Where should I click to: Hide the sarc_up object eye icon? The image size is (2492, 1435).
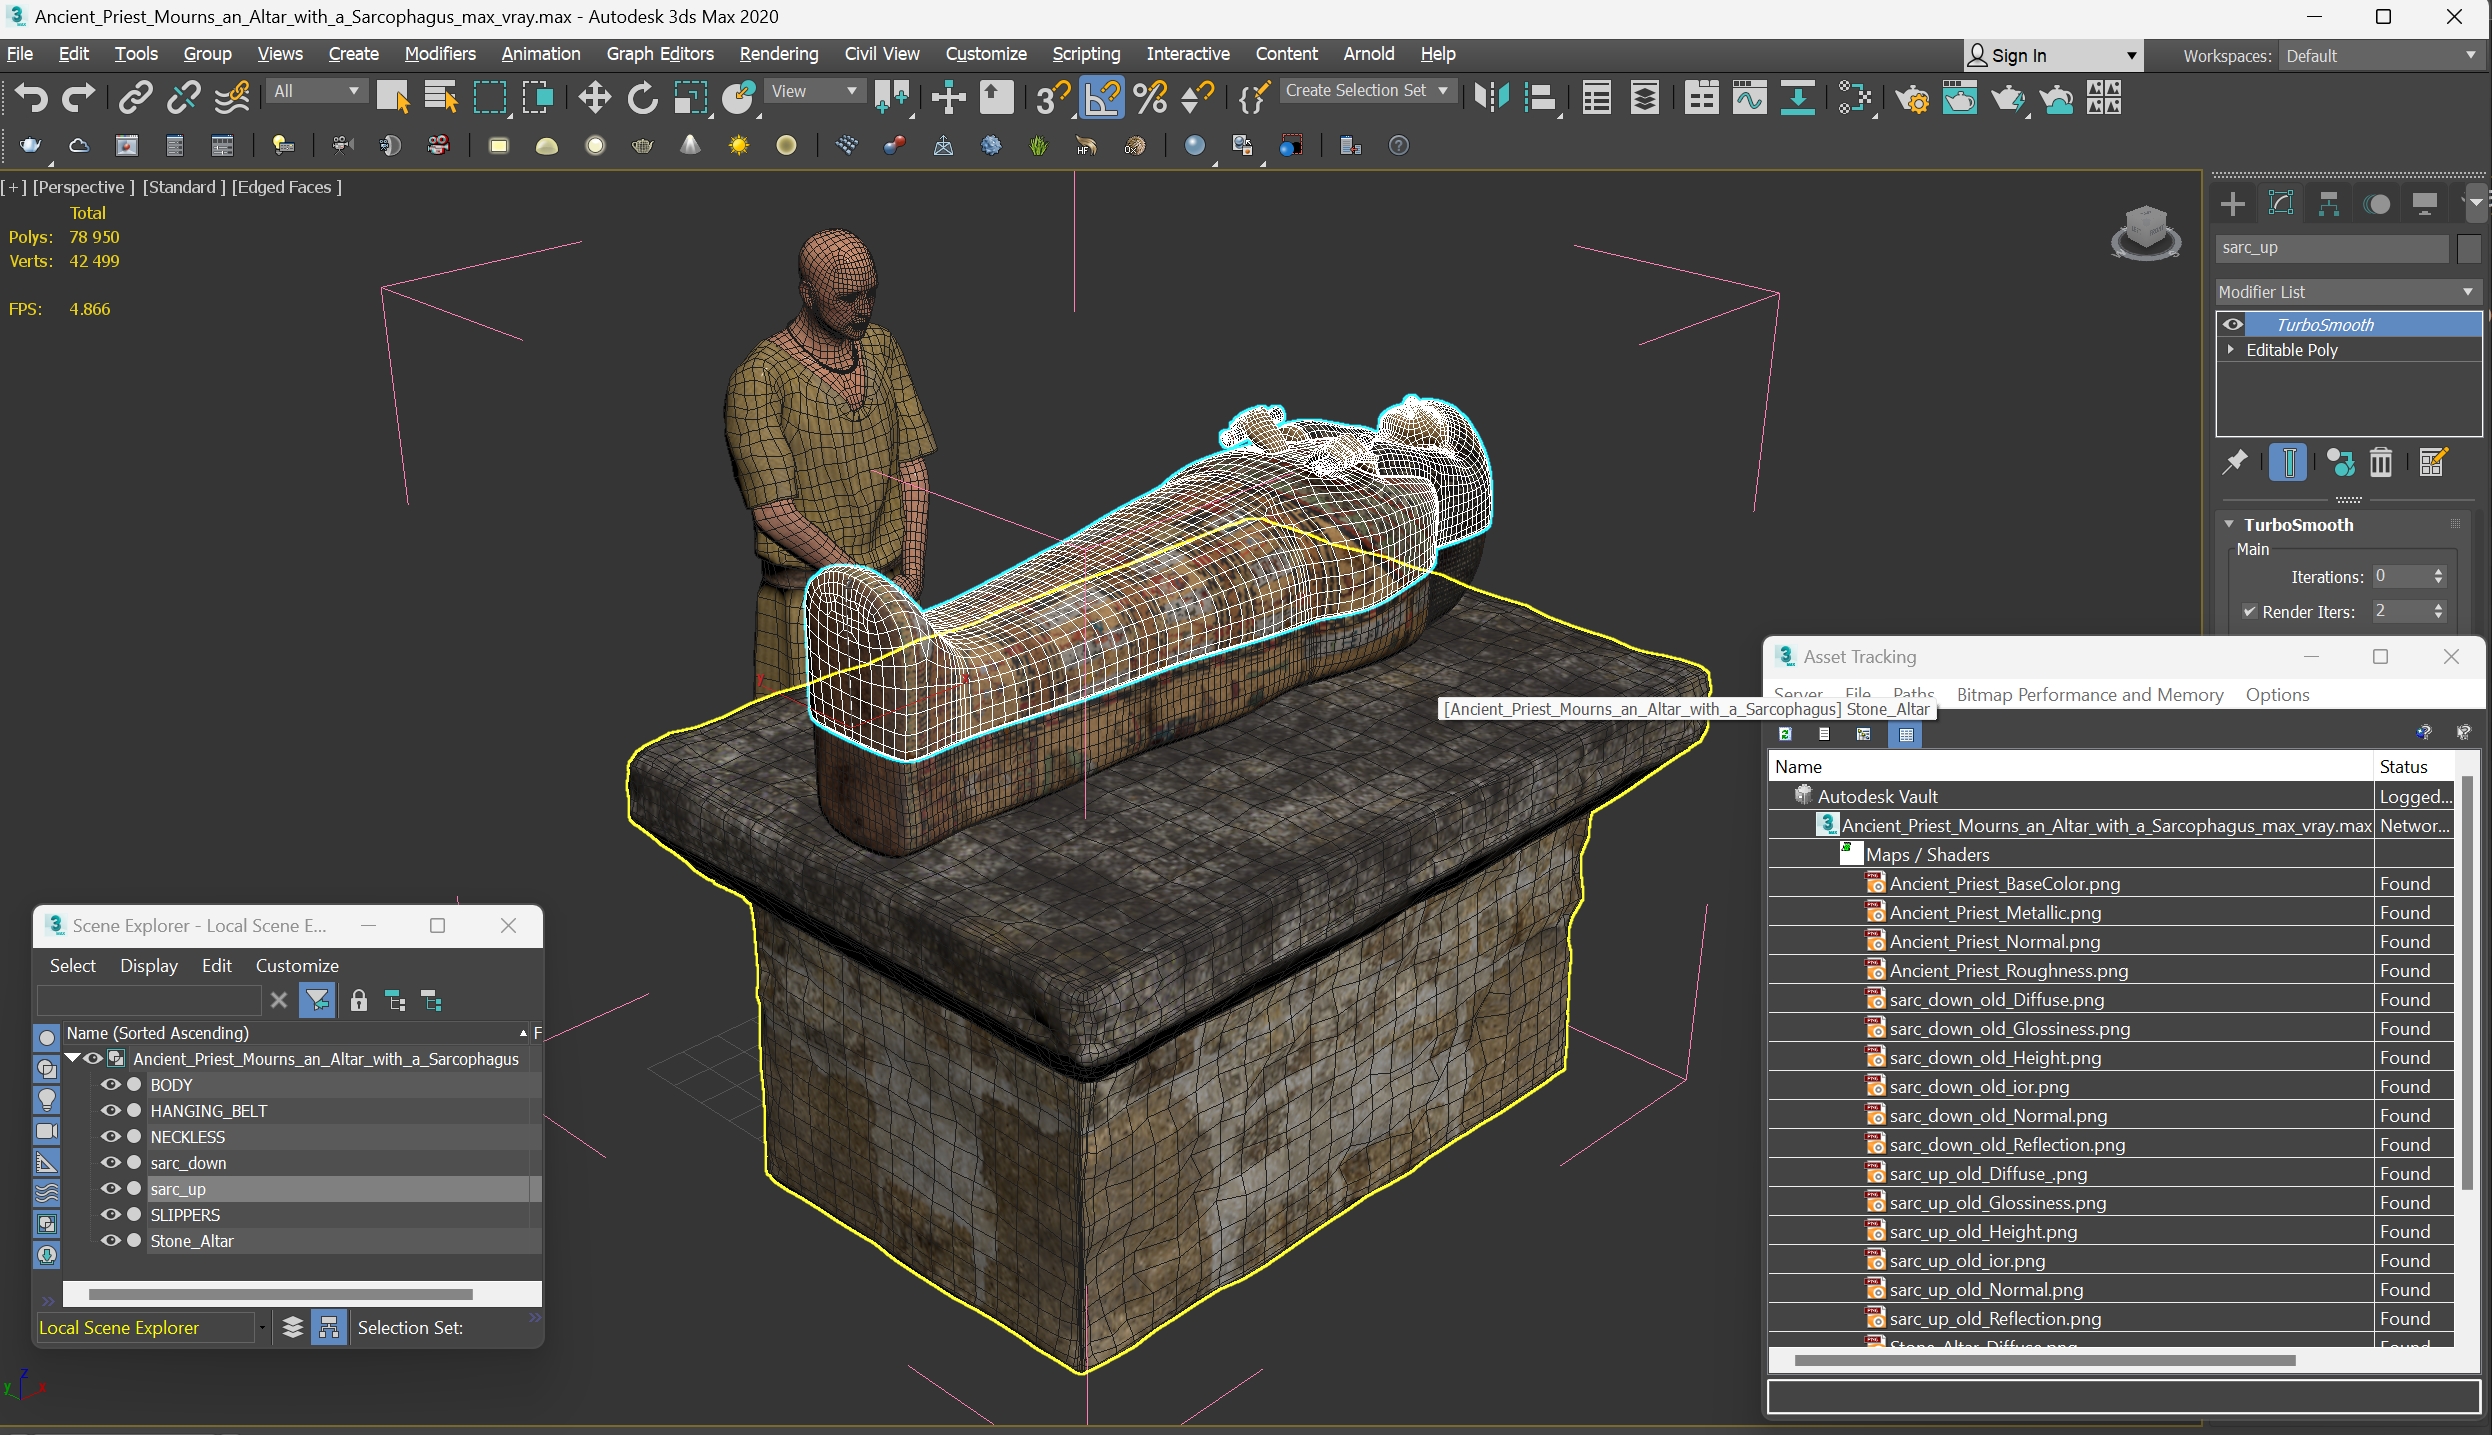click(x=110, y=1189)
